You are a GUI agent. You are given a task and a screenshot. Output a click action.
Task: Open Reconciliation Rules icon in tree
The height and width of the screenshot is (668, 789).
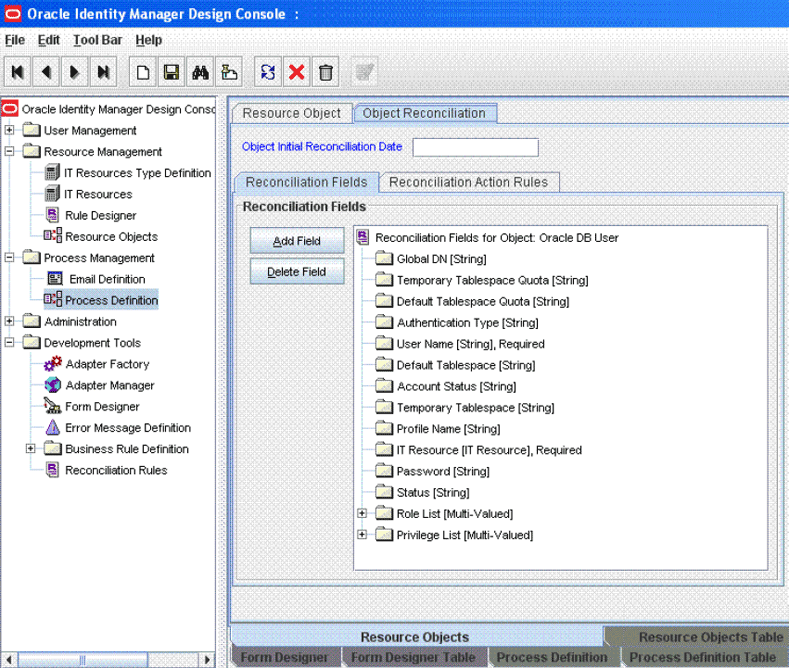click(52, 470)
